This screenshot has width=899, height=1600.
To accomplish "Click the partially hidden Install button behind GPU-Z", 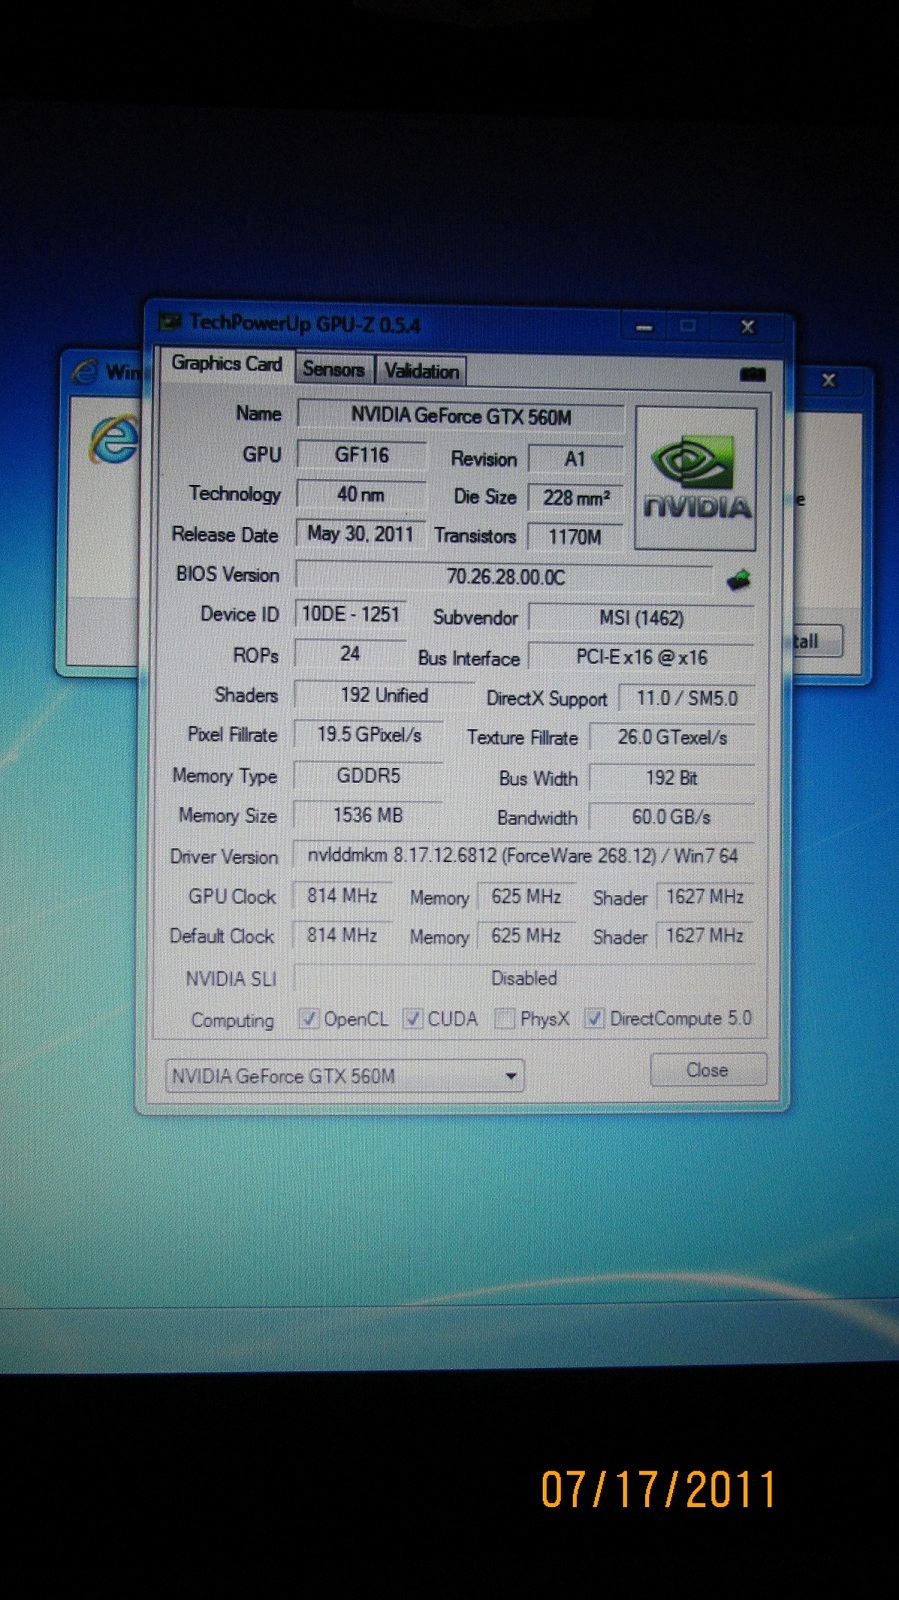I will 817,641.
